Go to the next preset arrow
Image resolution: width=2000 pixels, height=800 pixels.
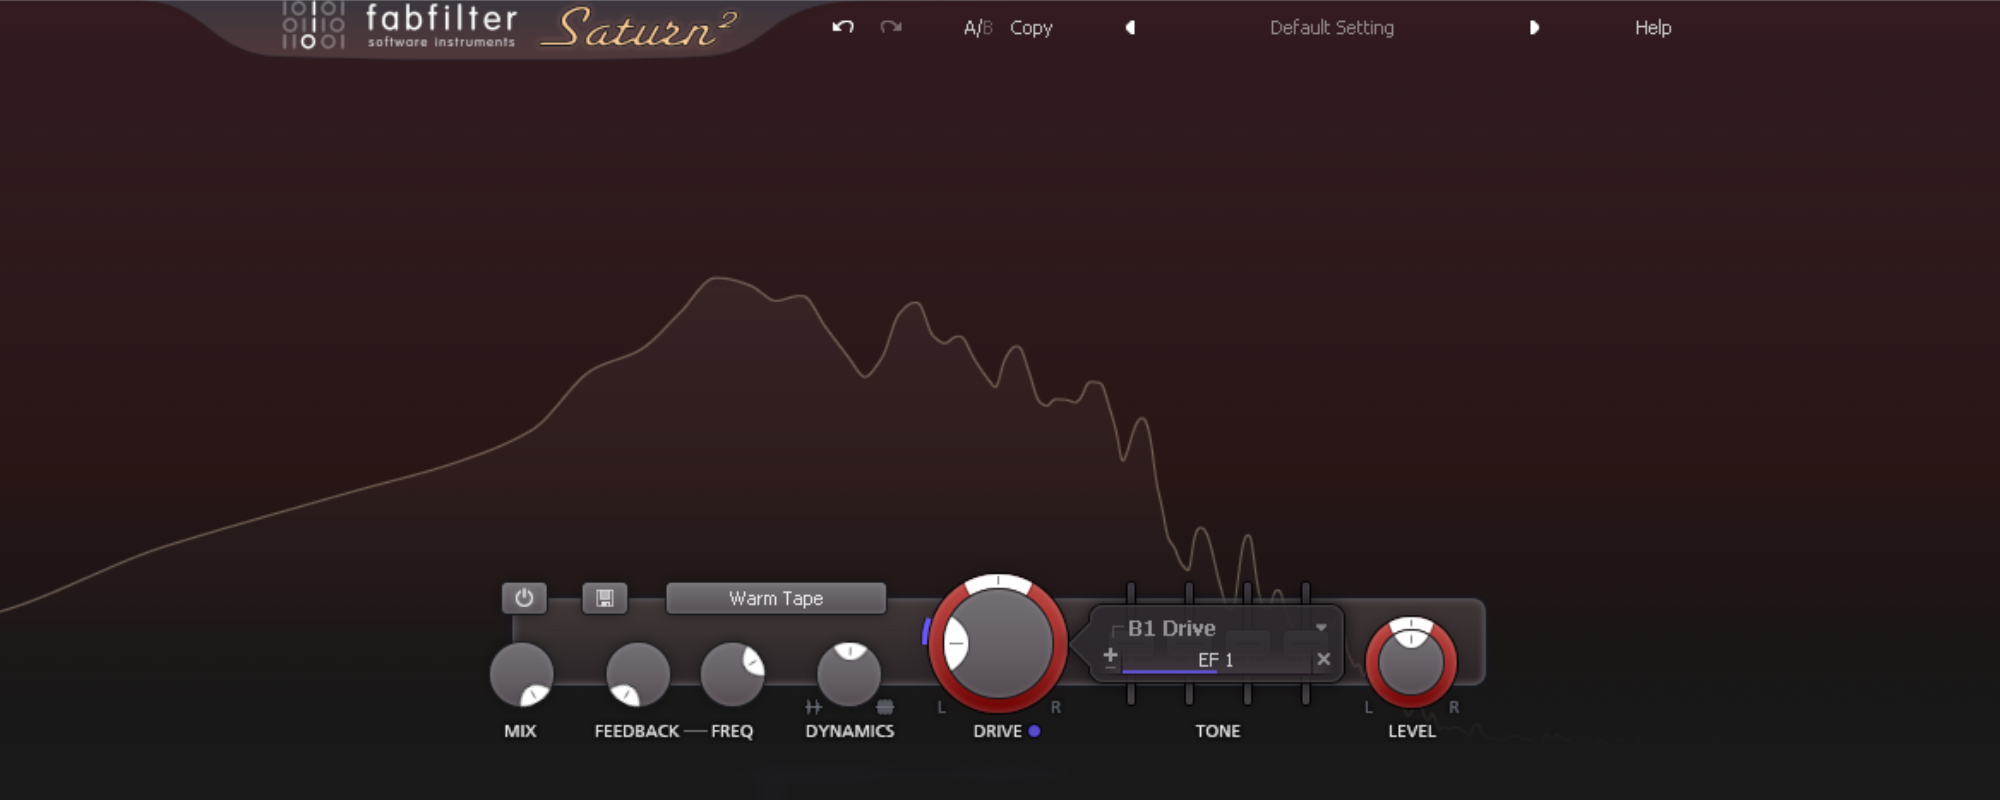(1534, 28)
